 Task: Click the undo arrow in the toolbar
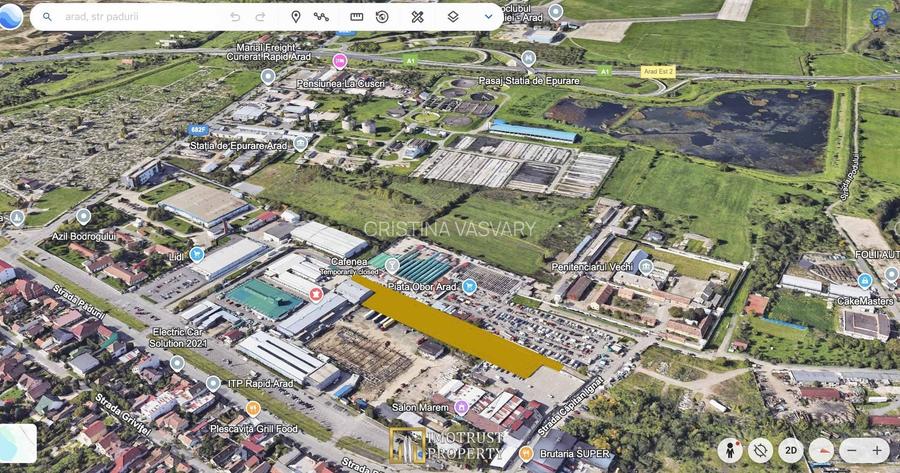point(235,17)
